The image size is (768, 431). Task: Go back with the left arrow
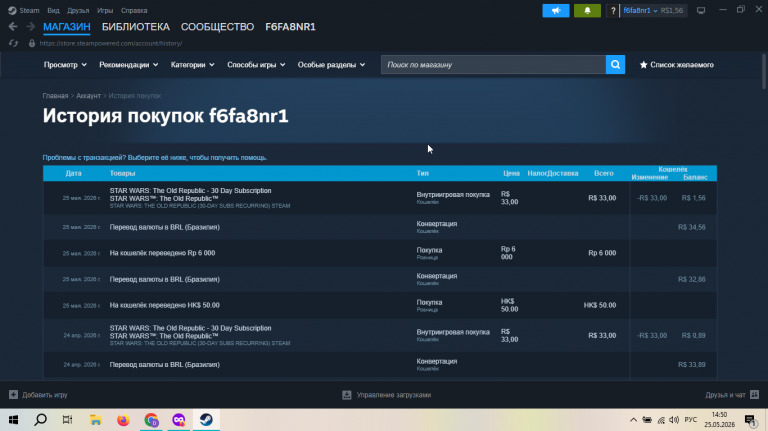(13, 27)
